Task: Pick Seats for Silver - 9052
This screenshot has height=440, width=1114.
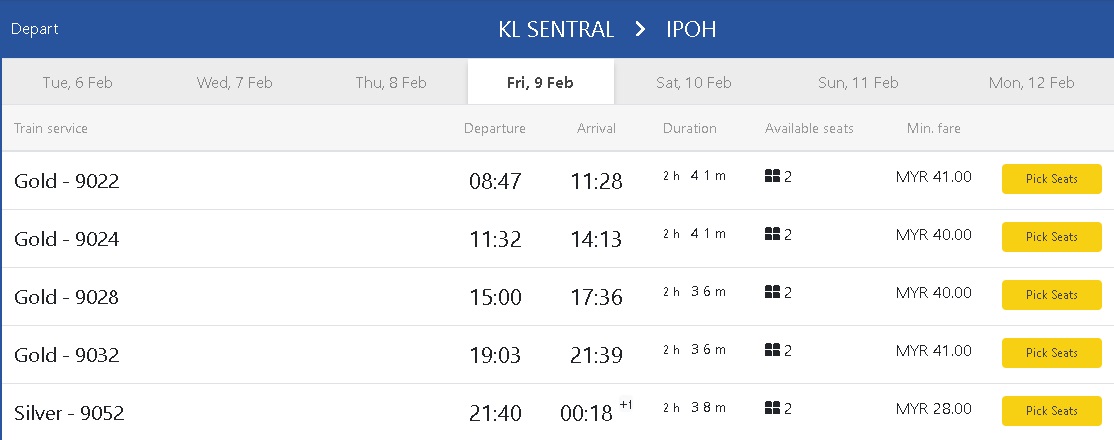Action: coord(1051,411)
